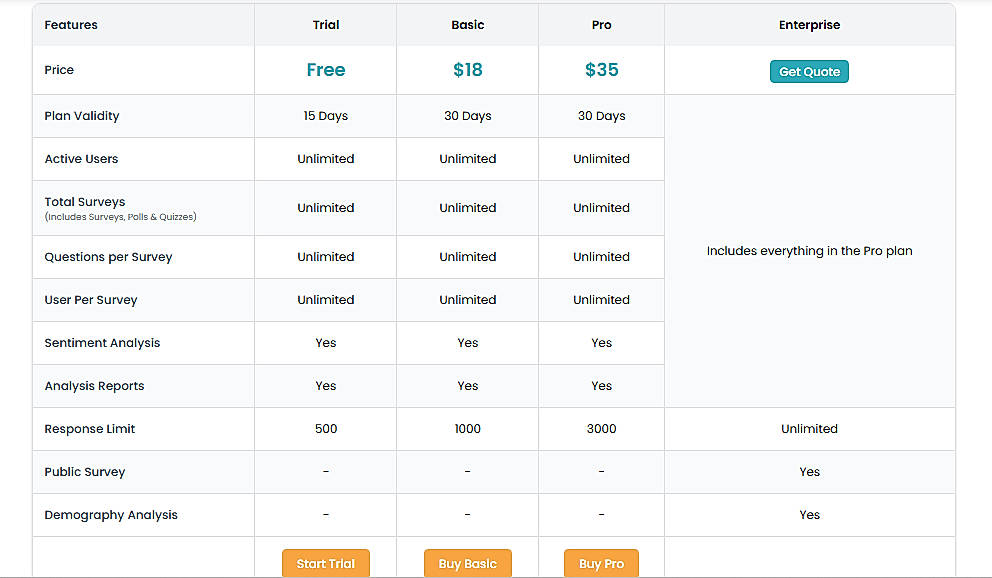Click the Active Users row label
This screenshot has height=578, width=992.
pos(81,159)
